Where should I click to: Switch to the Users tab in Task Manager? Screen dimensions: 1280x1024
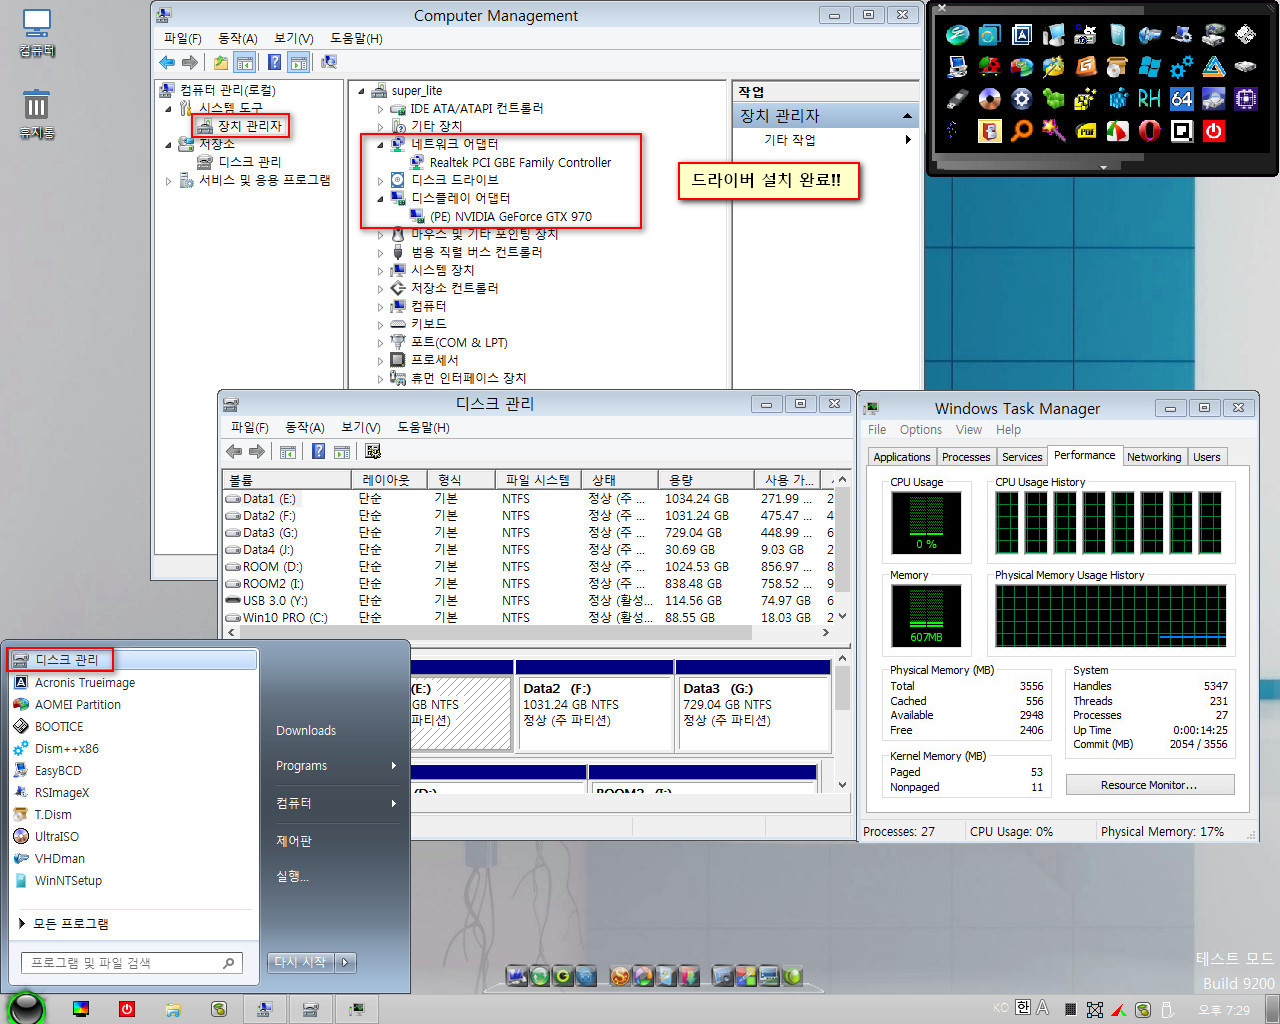coord(1207,457)
